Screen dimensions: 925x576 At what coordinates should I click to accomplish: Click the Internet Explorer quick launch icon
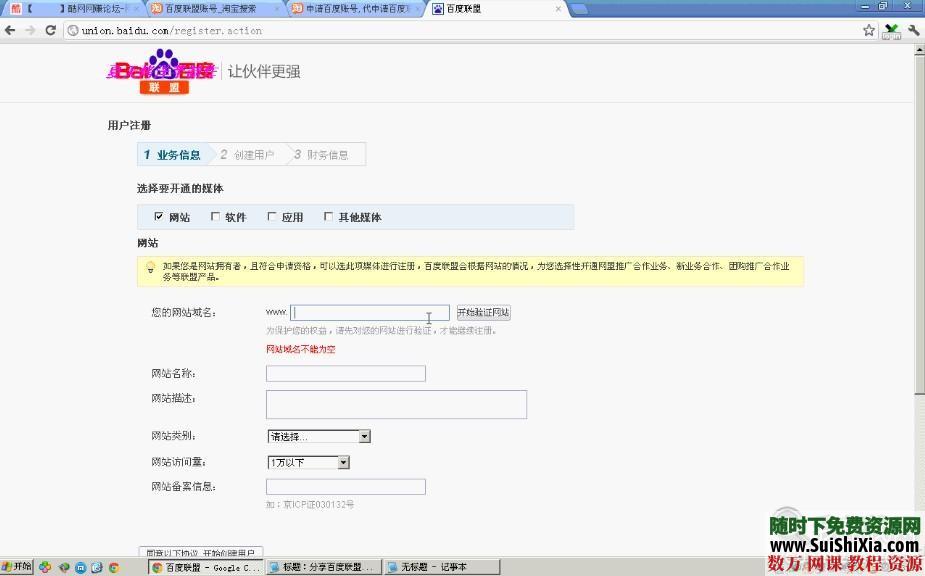pyautogui.click(x=98, y=567)
